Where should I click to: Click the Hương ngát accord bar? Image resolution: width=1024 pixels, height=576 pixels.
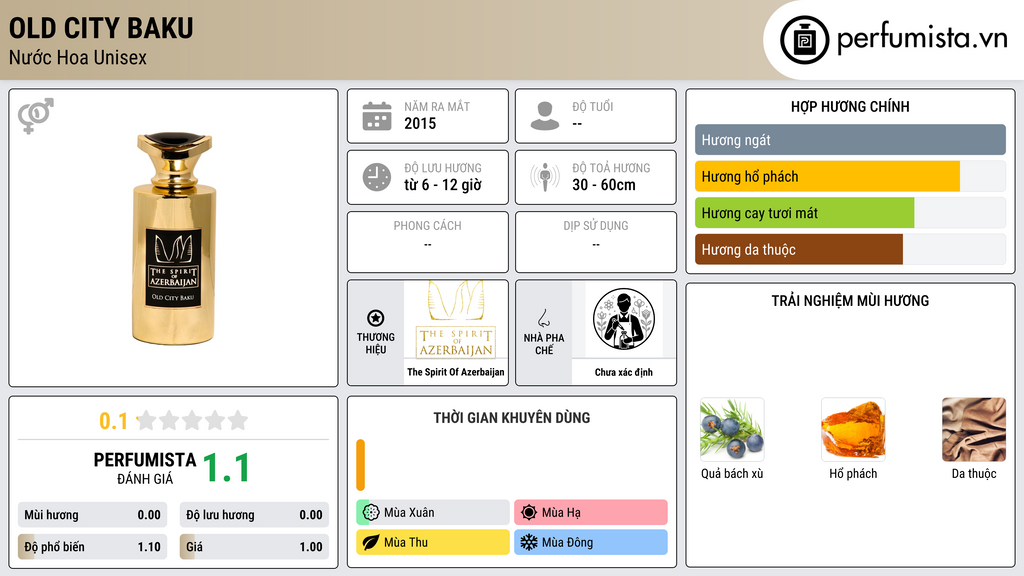click(x=850, y=140)
